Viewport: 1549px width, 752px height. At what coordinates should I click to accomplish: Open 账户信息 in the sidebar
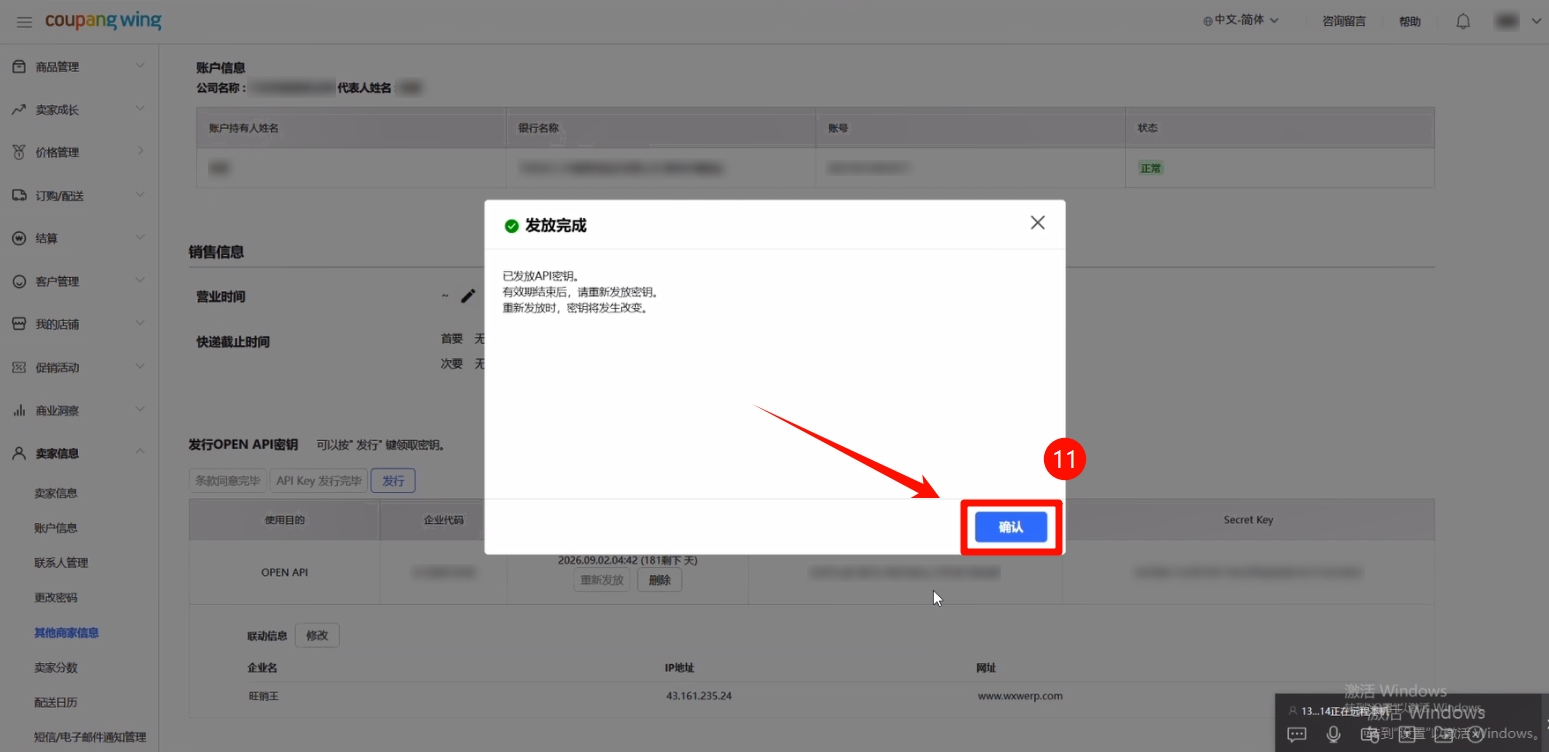click(56, 528)
